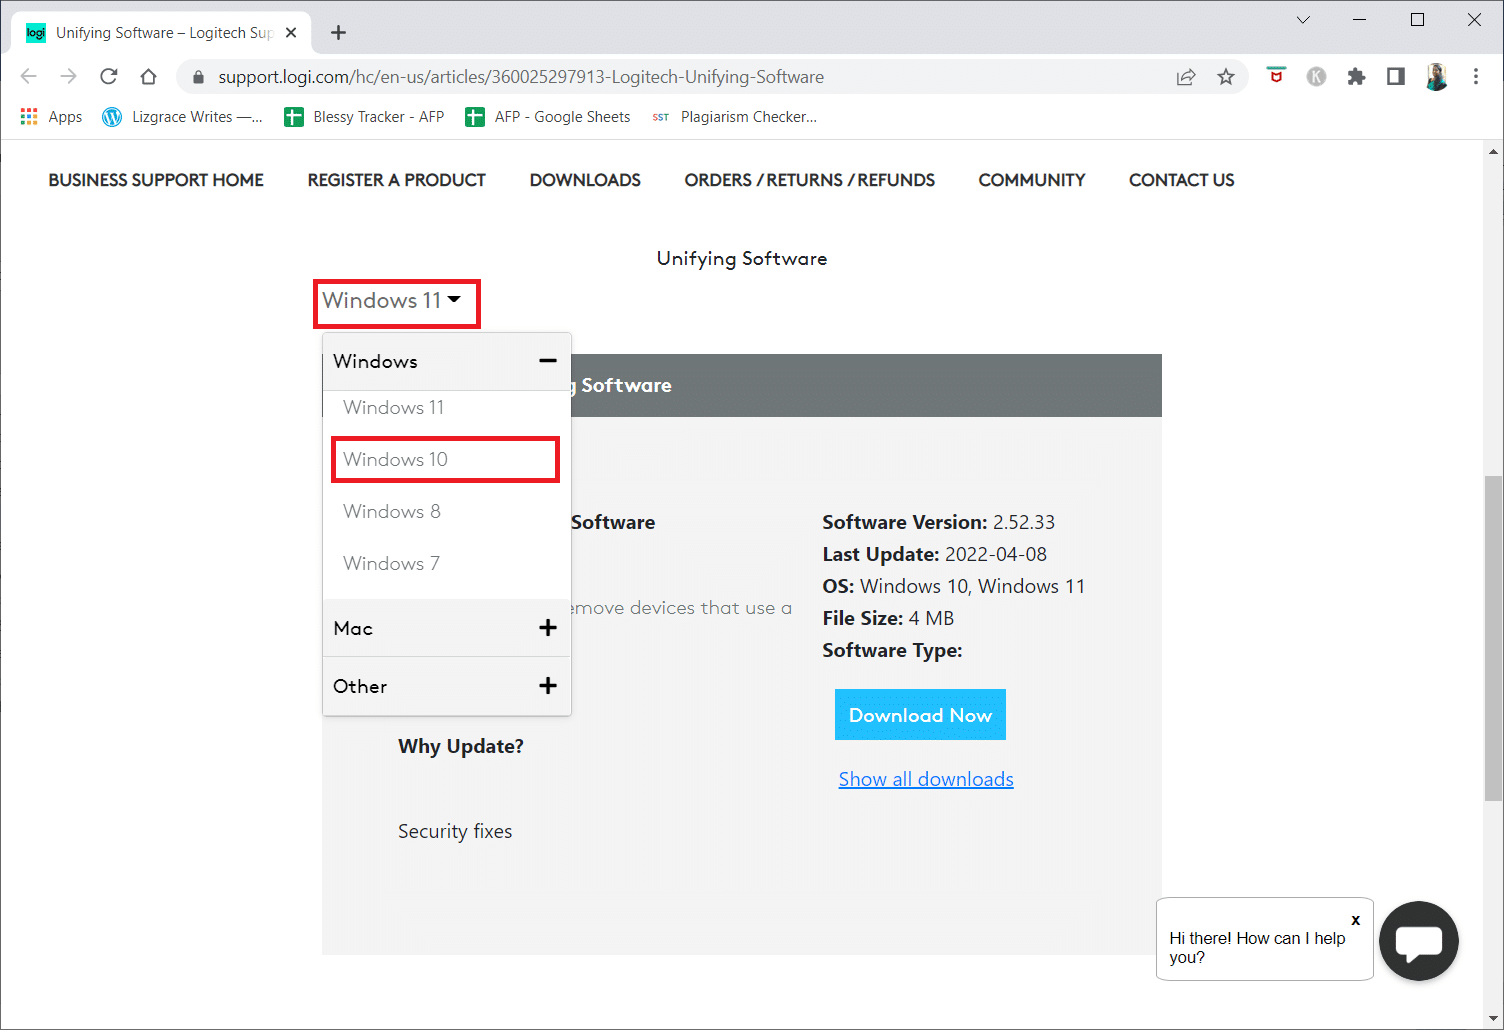Click the Last Update 2022-04-08 text

(934, 554)
